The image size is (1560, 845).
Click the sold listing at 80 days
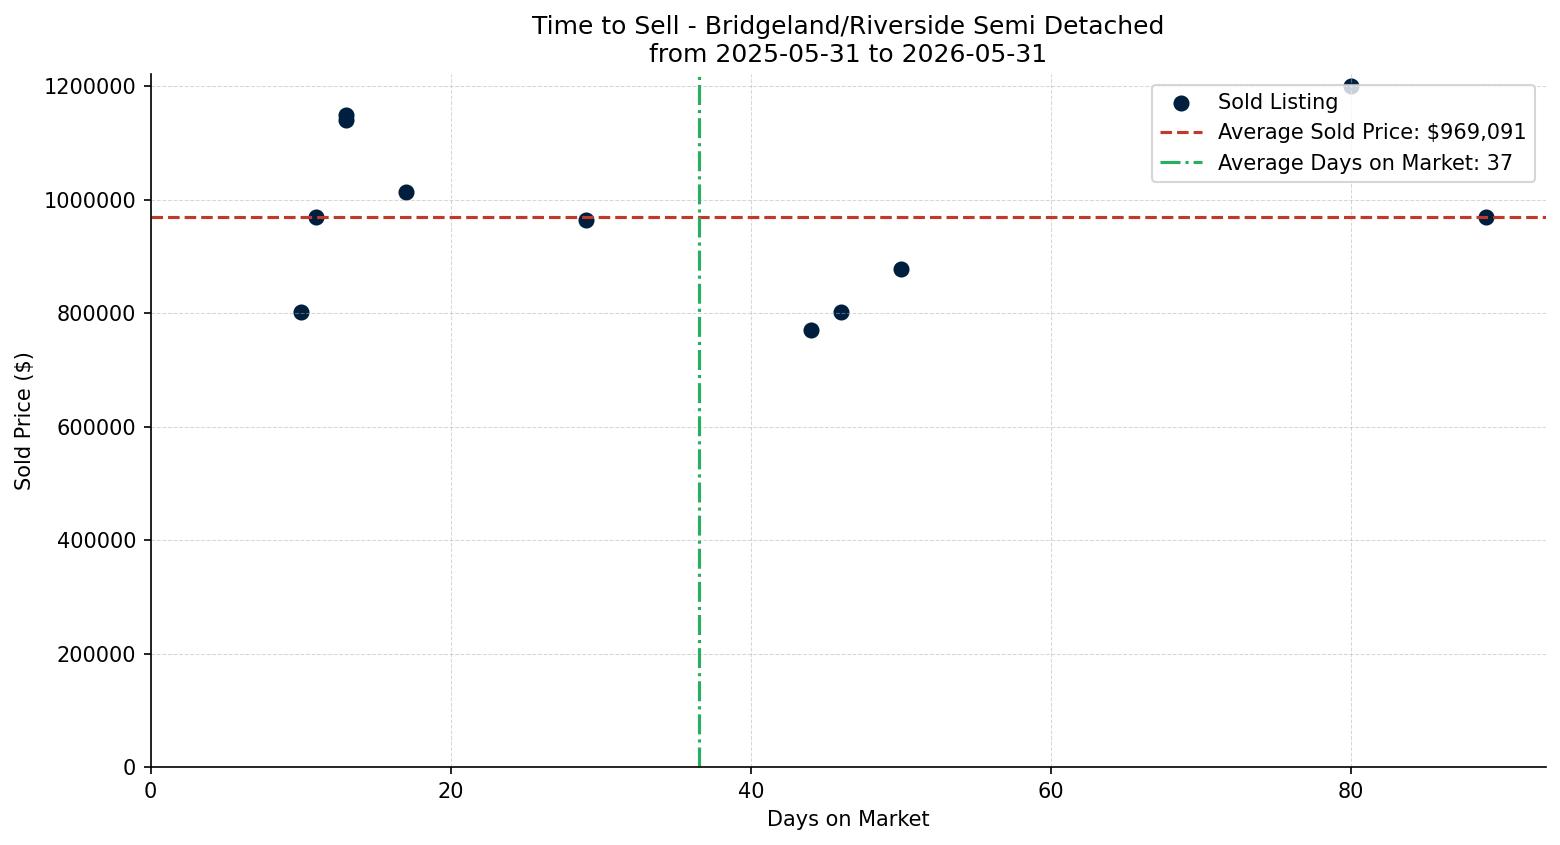coord(1351,86)
